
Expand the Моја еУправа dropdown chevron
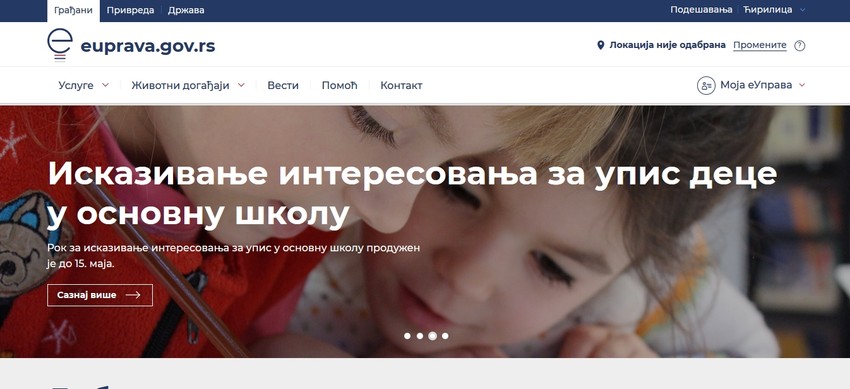[802, 85]
